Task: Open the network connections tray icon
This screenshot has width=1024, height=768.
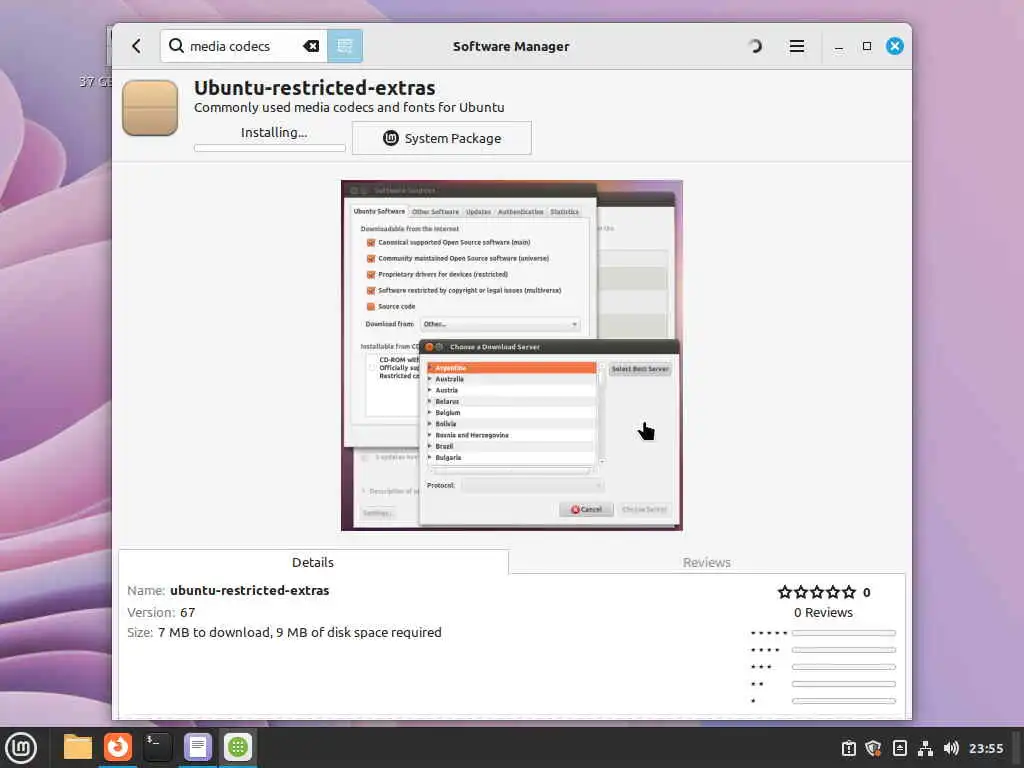Action: pos(925,748)
